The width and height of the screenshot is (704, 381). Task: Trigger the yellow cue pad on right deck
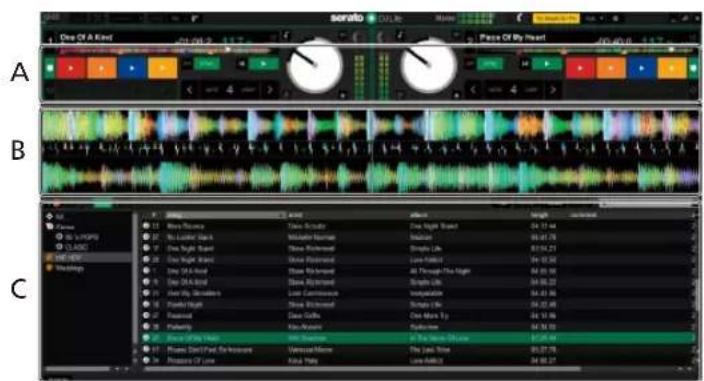pos(672,68)
